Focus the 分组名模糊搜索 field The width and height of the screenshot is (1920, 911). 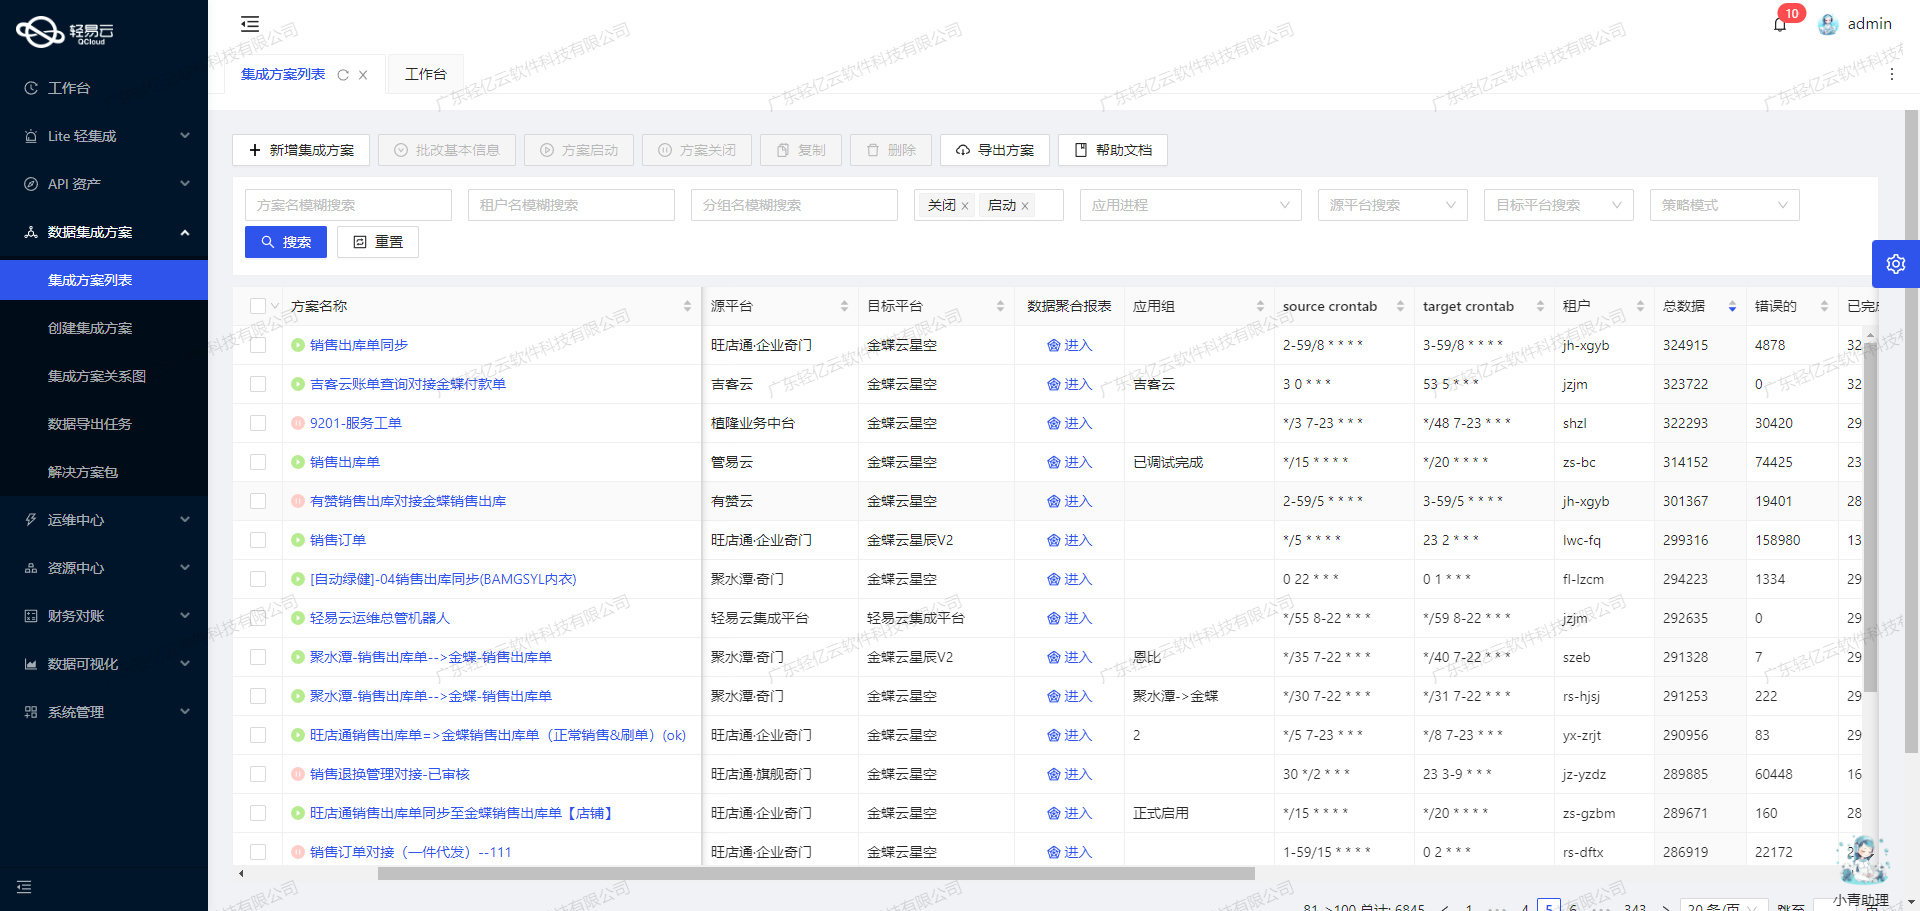pyautogui.click(x=794, y=205)
